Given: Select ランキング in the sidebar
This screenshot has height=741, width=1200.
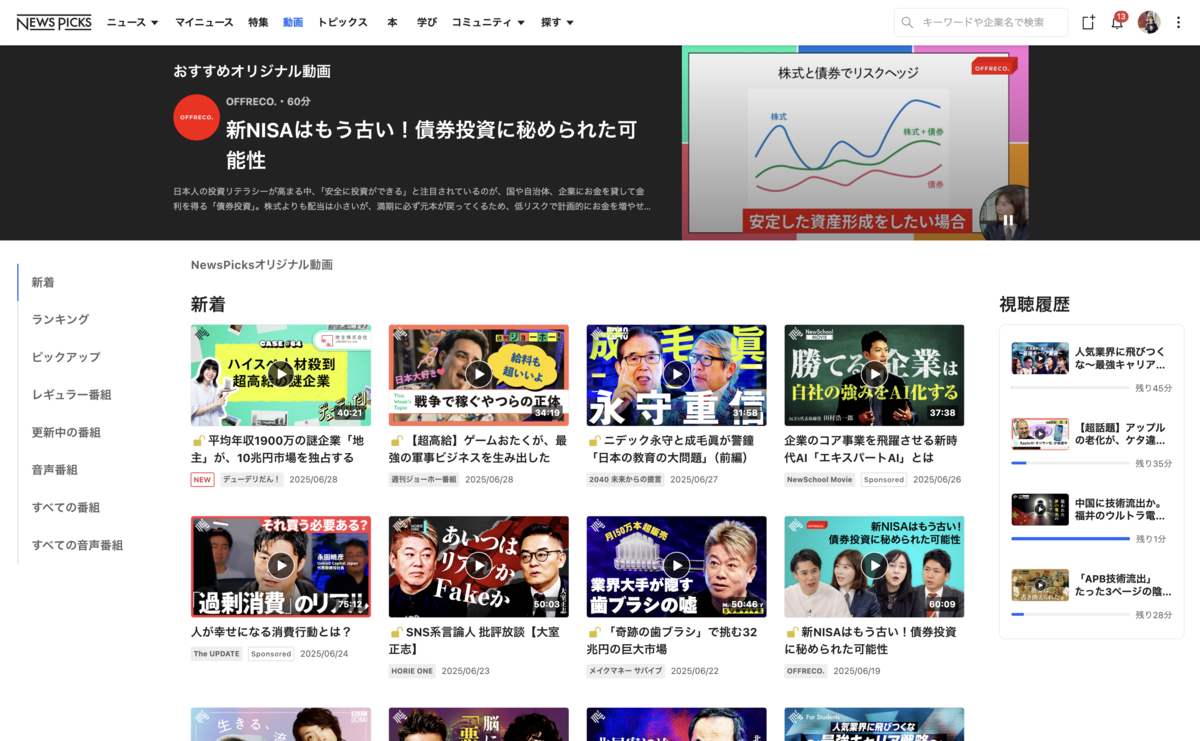Looking at the screenshot, I should click(x=60, y=320).
